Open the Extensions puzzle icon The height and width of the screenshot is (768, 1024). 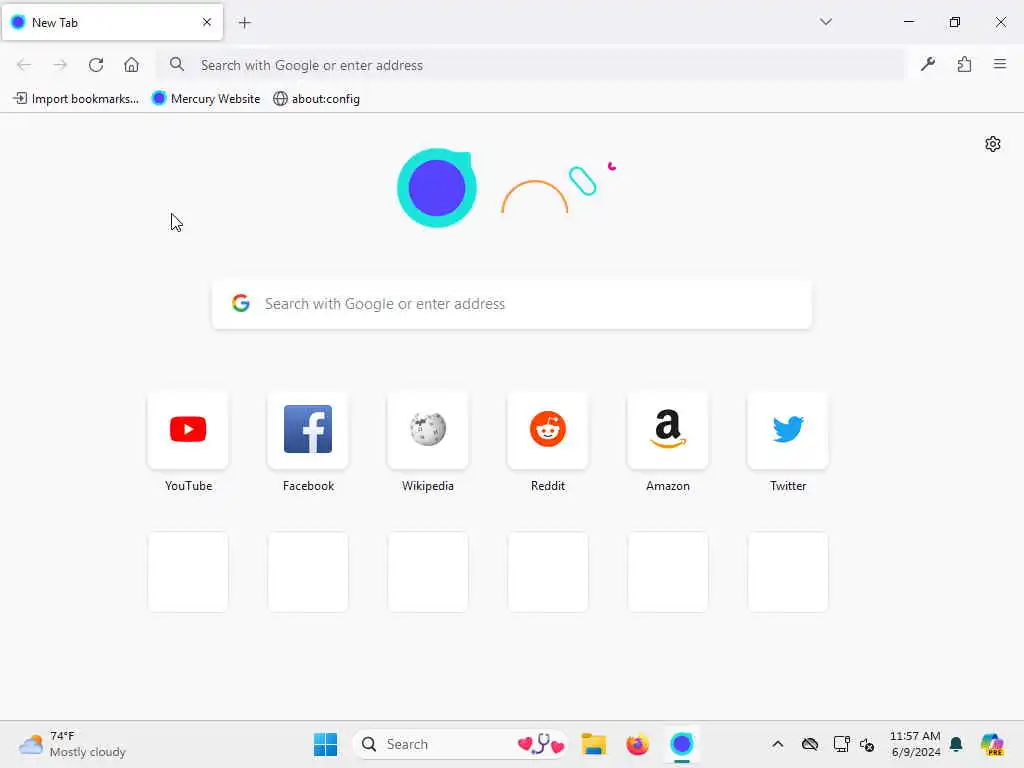pyautogui.click(x=964, y=64)
